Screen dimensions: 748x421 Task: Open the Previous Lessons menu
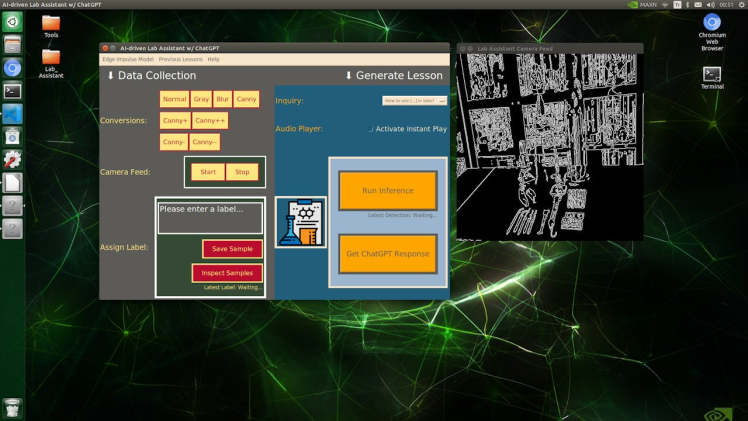click(x=180, y=60)
